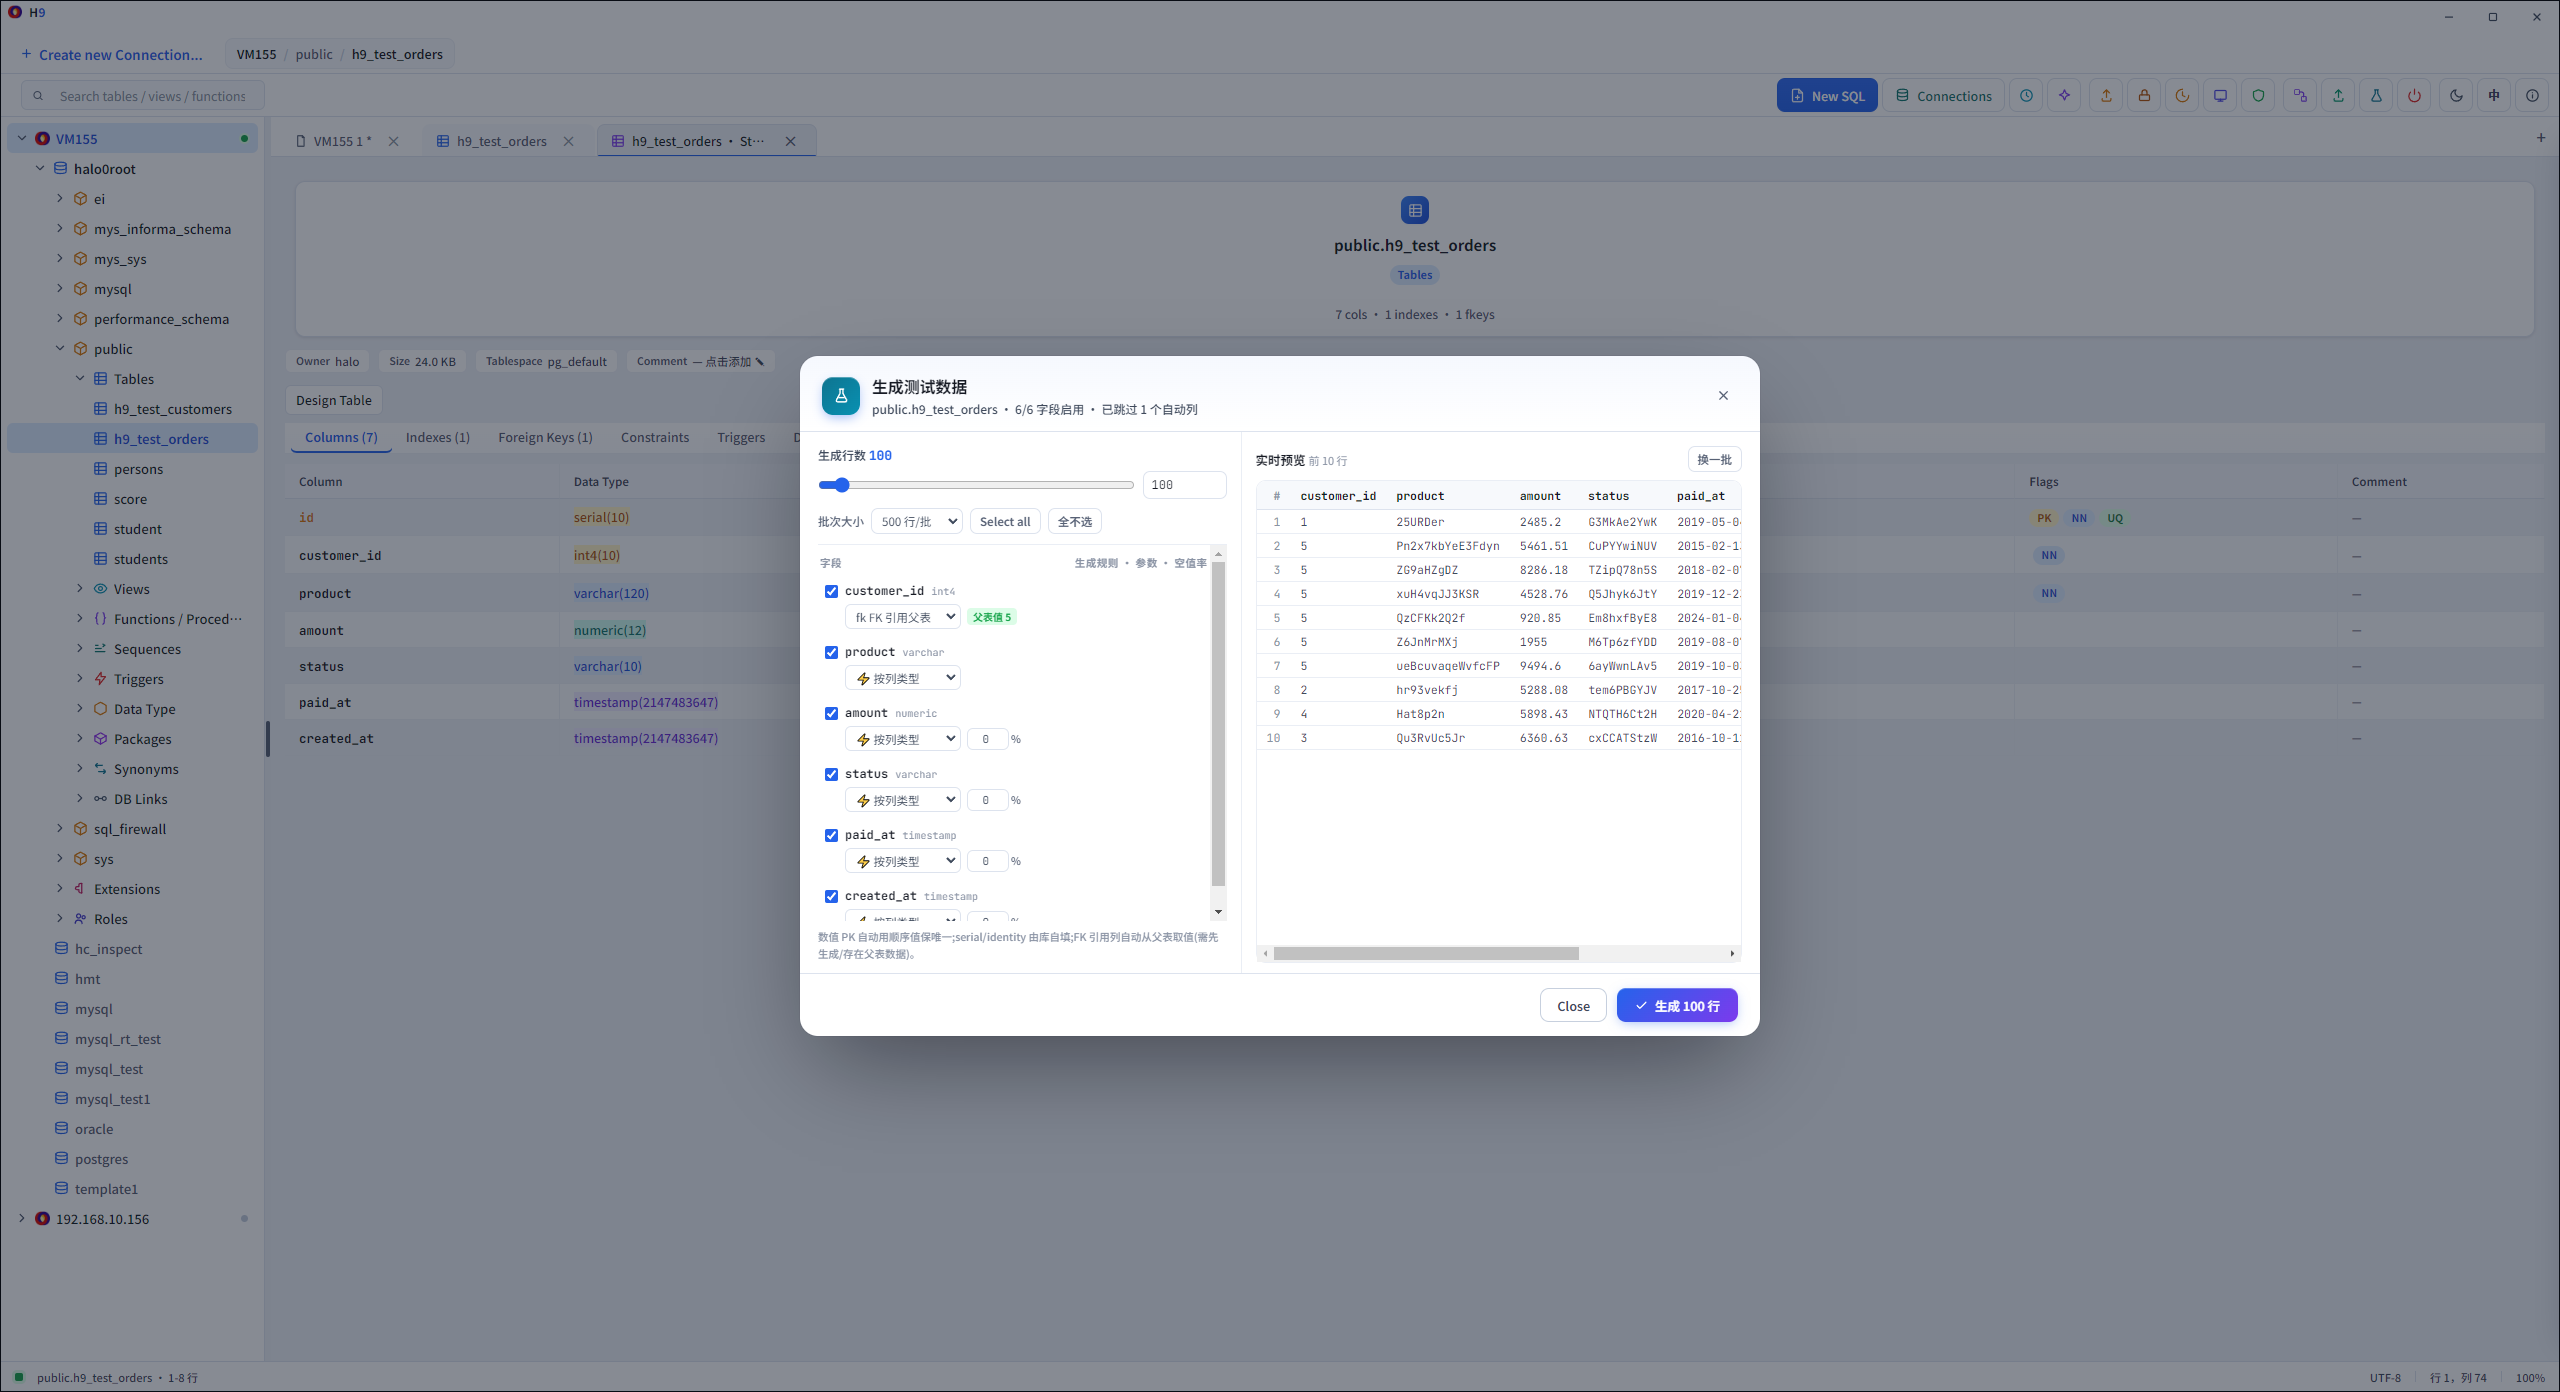Viewport: 2560px width, 1392px height.
Task: Click the lock icon in toolbar
Action: coord(2144,96)
